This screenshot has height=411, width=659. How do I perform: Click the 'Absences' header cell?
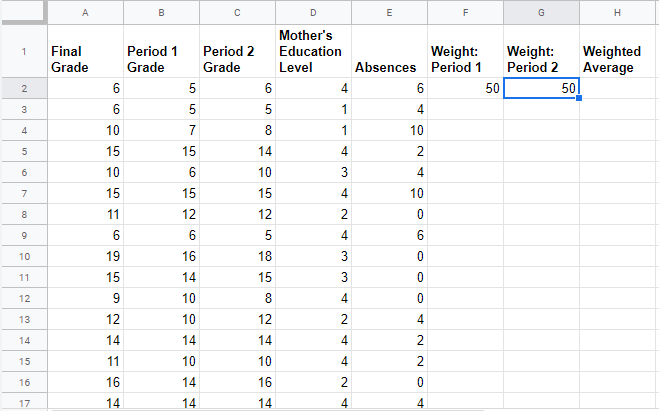(x=390, y=51)
